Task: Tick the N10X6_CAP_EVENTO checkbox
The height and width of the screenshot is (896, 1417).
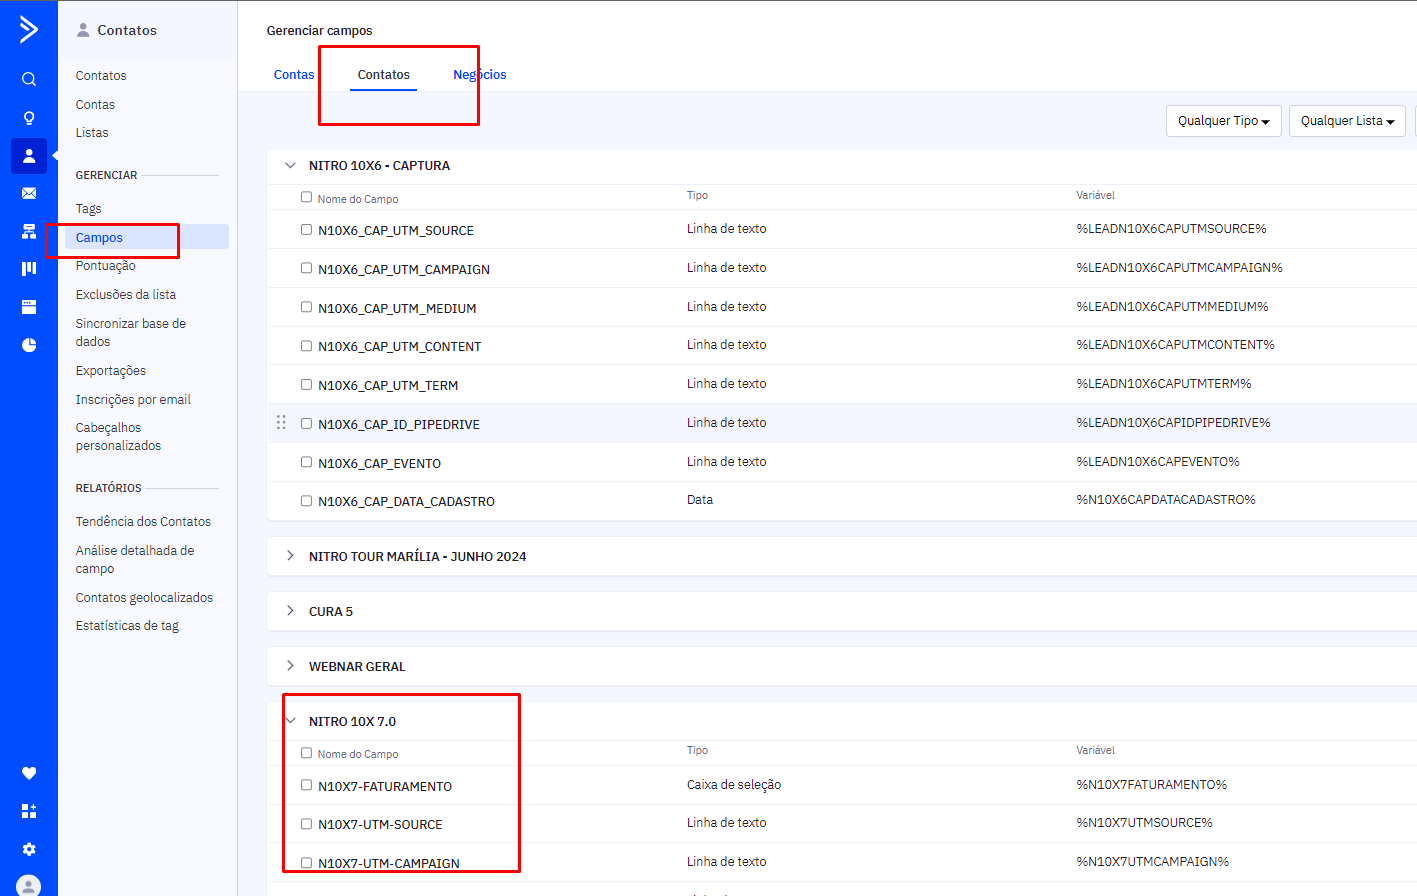Action: coord(306,462)
